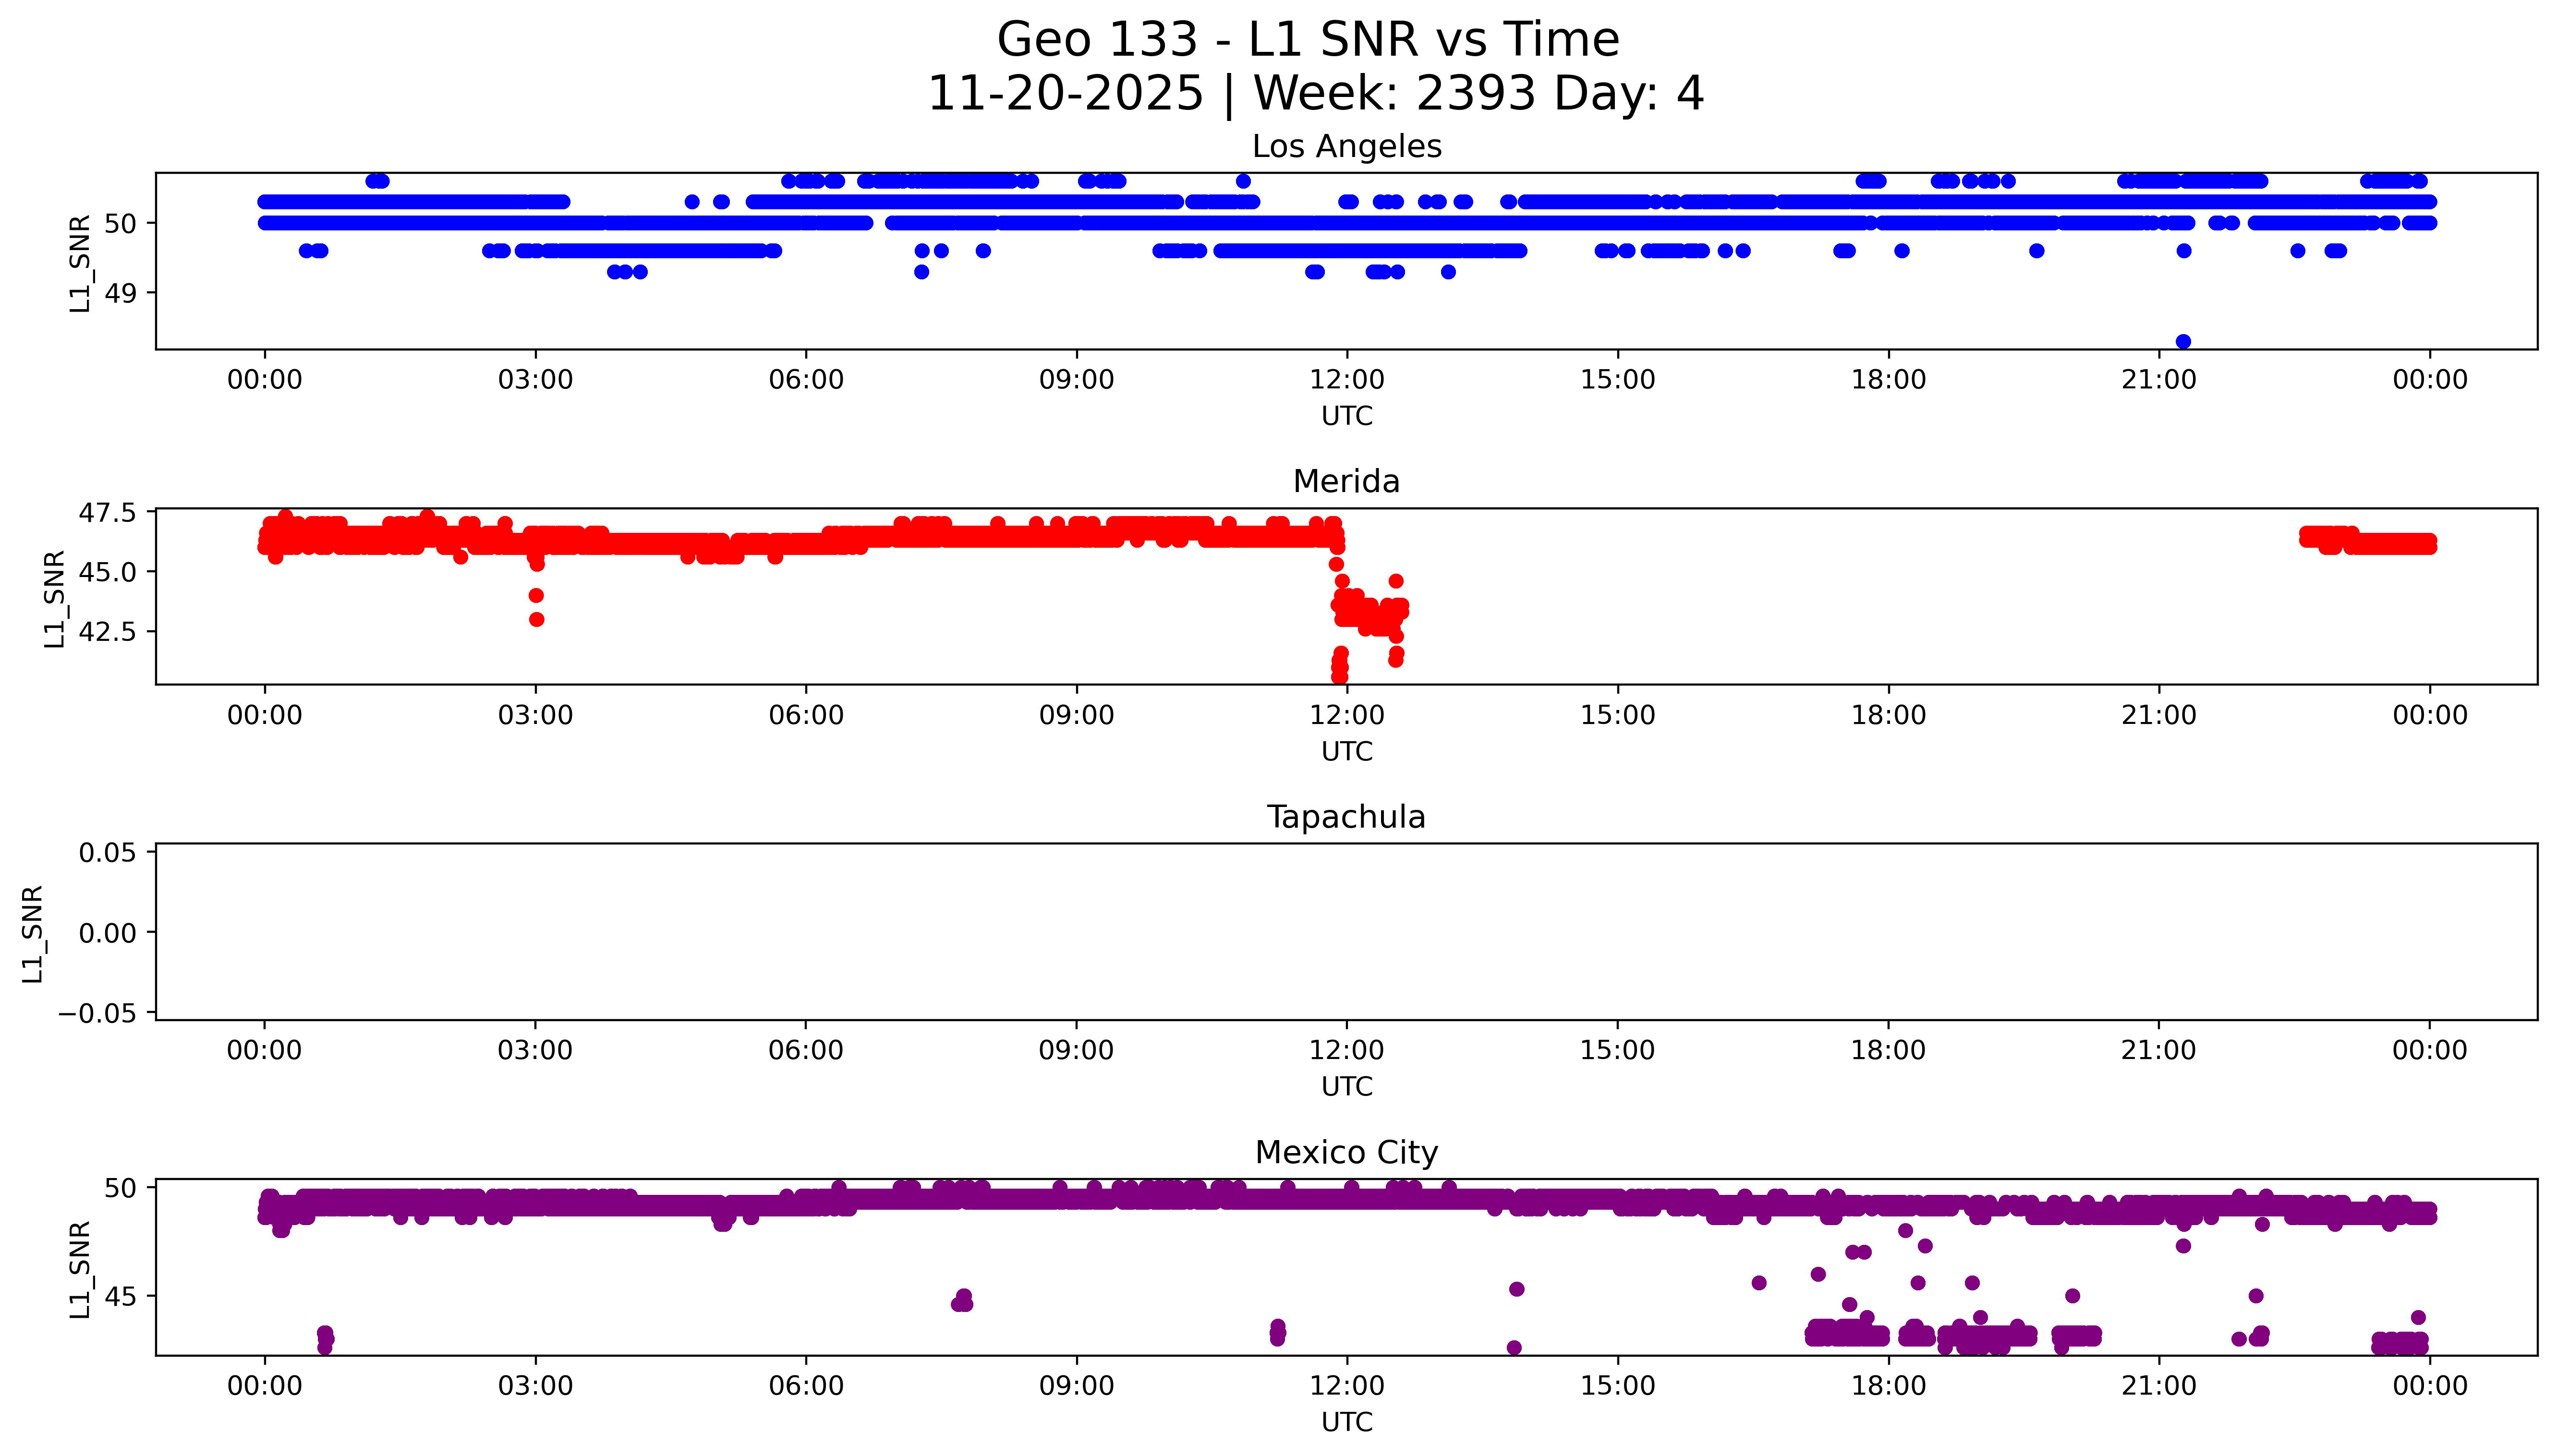The width and height of the screenshot is (2557, 1456).
Task: Click the 'Tapachula' subplot title
Action: click(x=1346, y=817)
